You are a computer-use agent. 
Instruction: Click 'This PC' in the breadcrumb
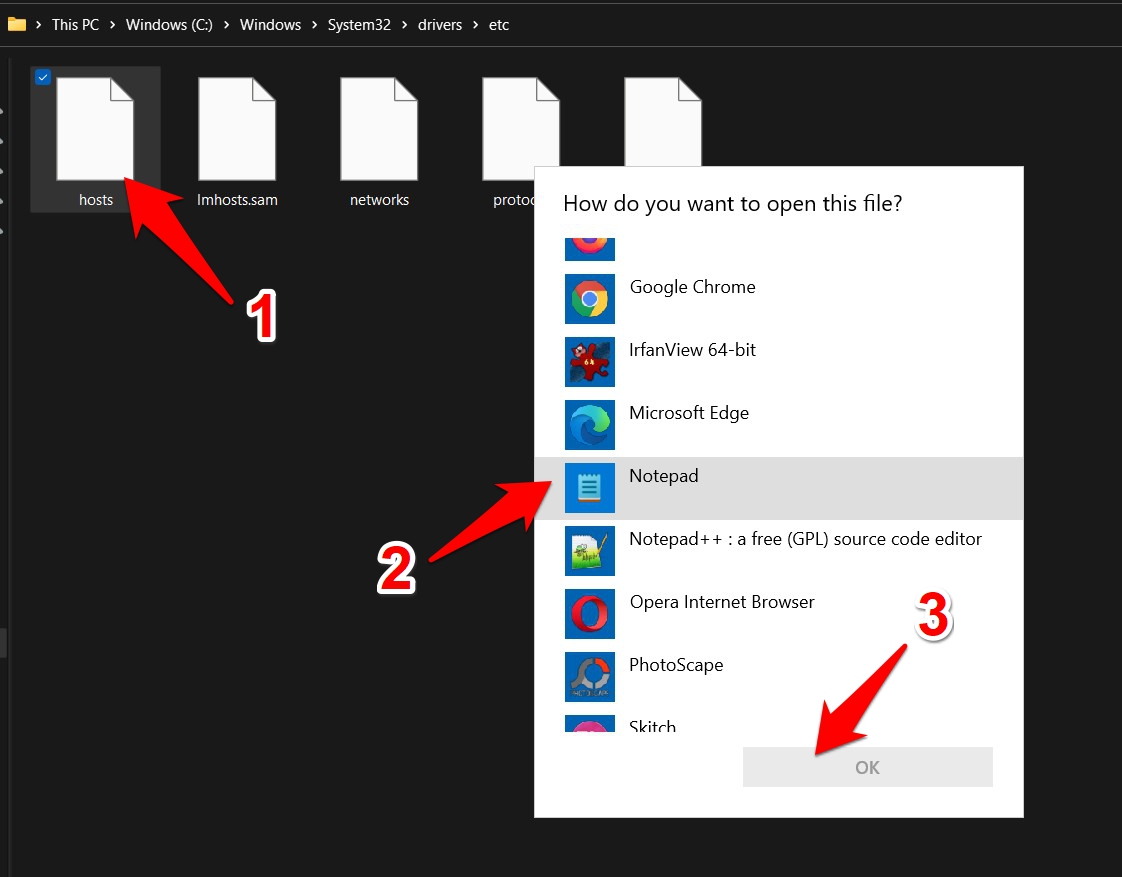point(75,24)
